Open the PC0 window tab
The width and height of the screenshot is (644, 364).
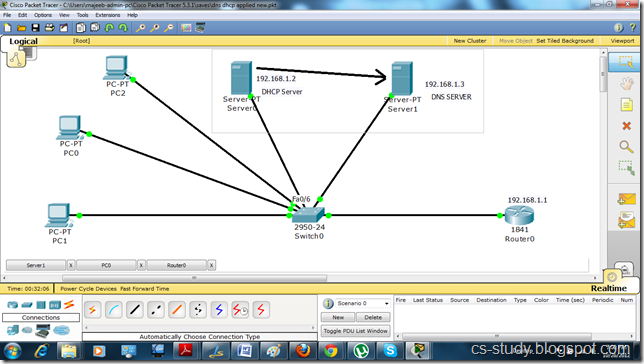[106, 265]
